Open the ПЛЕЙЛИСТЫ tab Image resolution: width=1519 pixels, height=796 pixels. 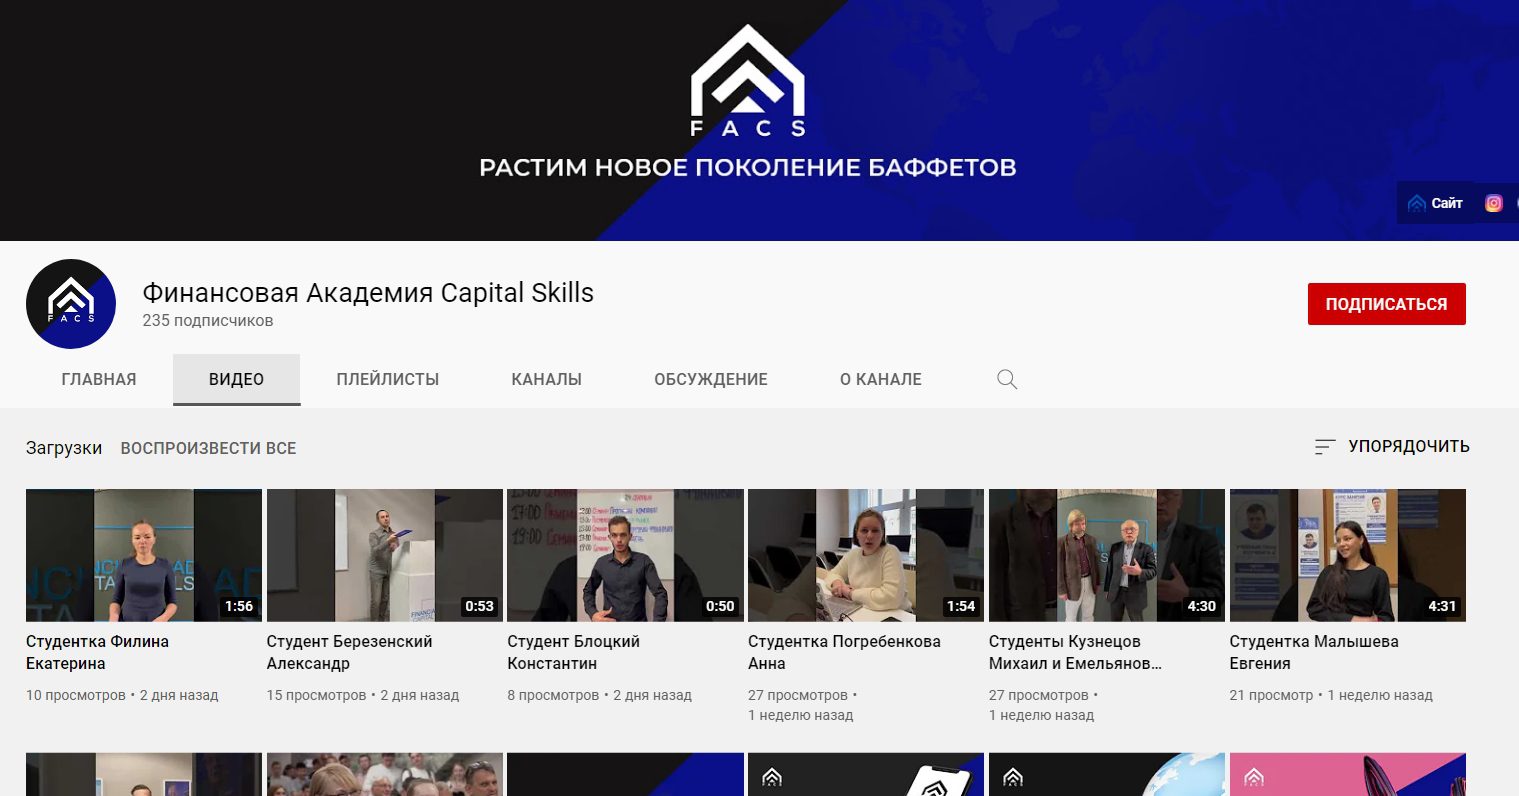tap(388, 380)
